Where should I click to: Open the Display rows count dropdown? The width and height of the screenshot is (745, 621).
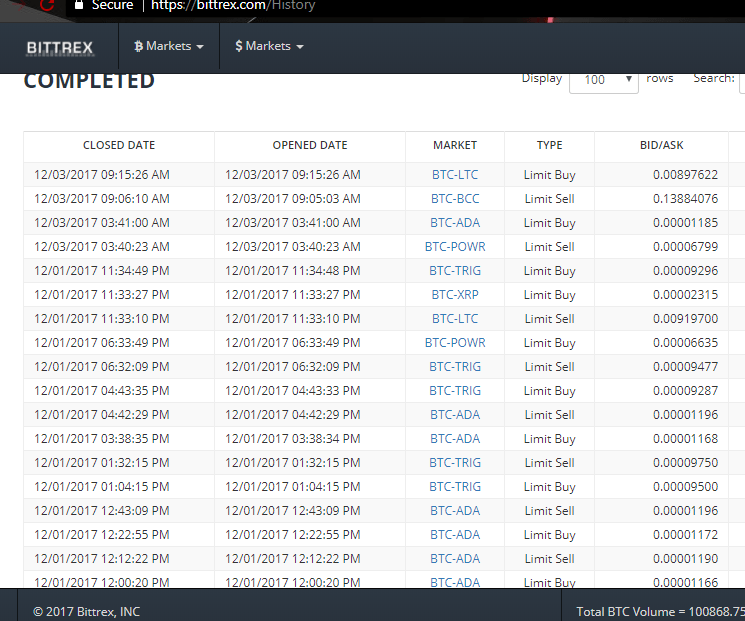point(603,80)
